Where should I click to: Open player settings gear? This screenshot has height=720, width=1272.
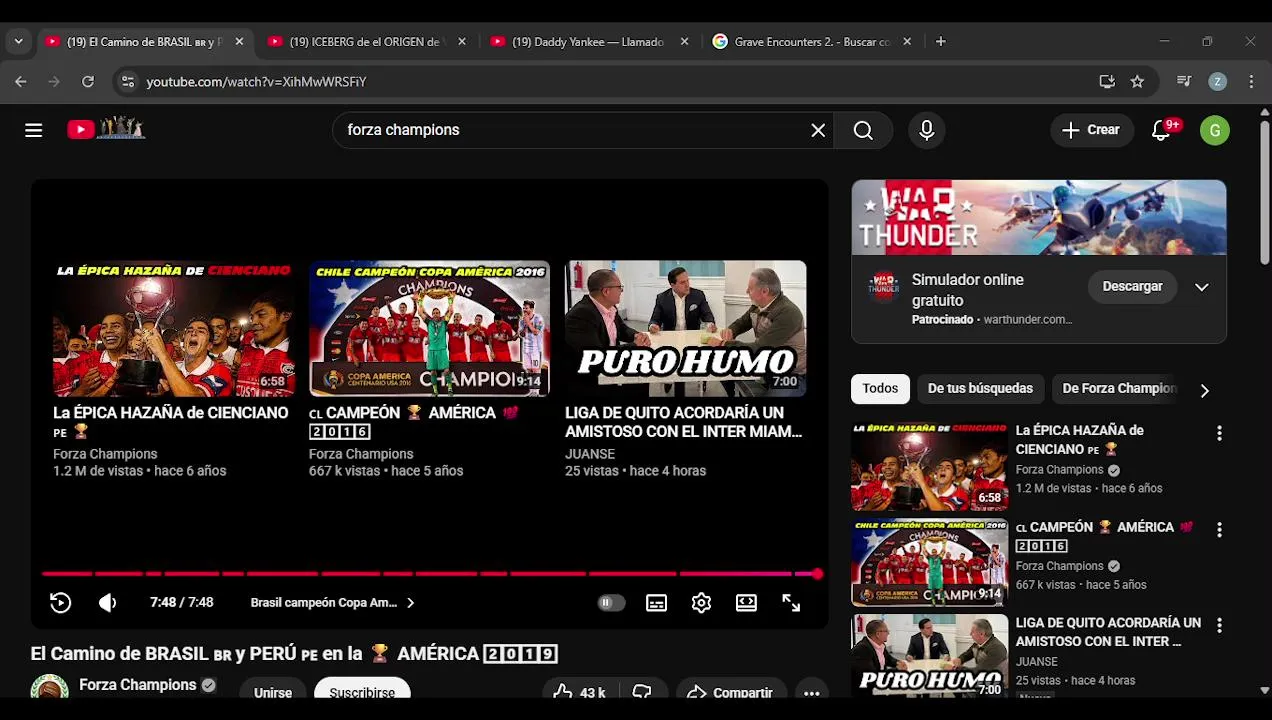[701, 603]
